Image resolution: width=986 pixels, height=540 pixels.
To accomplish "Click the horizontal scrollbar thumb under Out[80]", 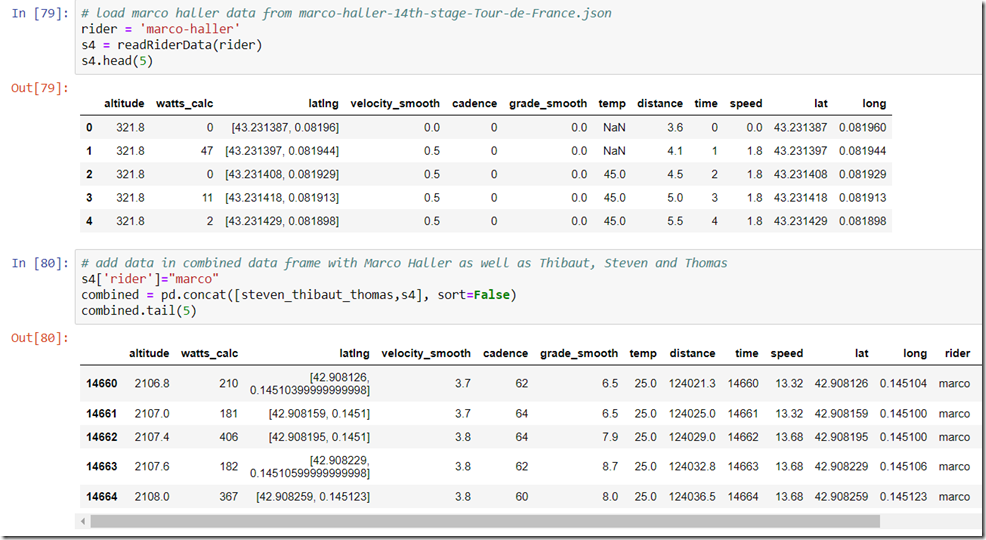I will coord(485,521).
